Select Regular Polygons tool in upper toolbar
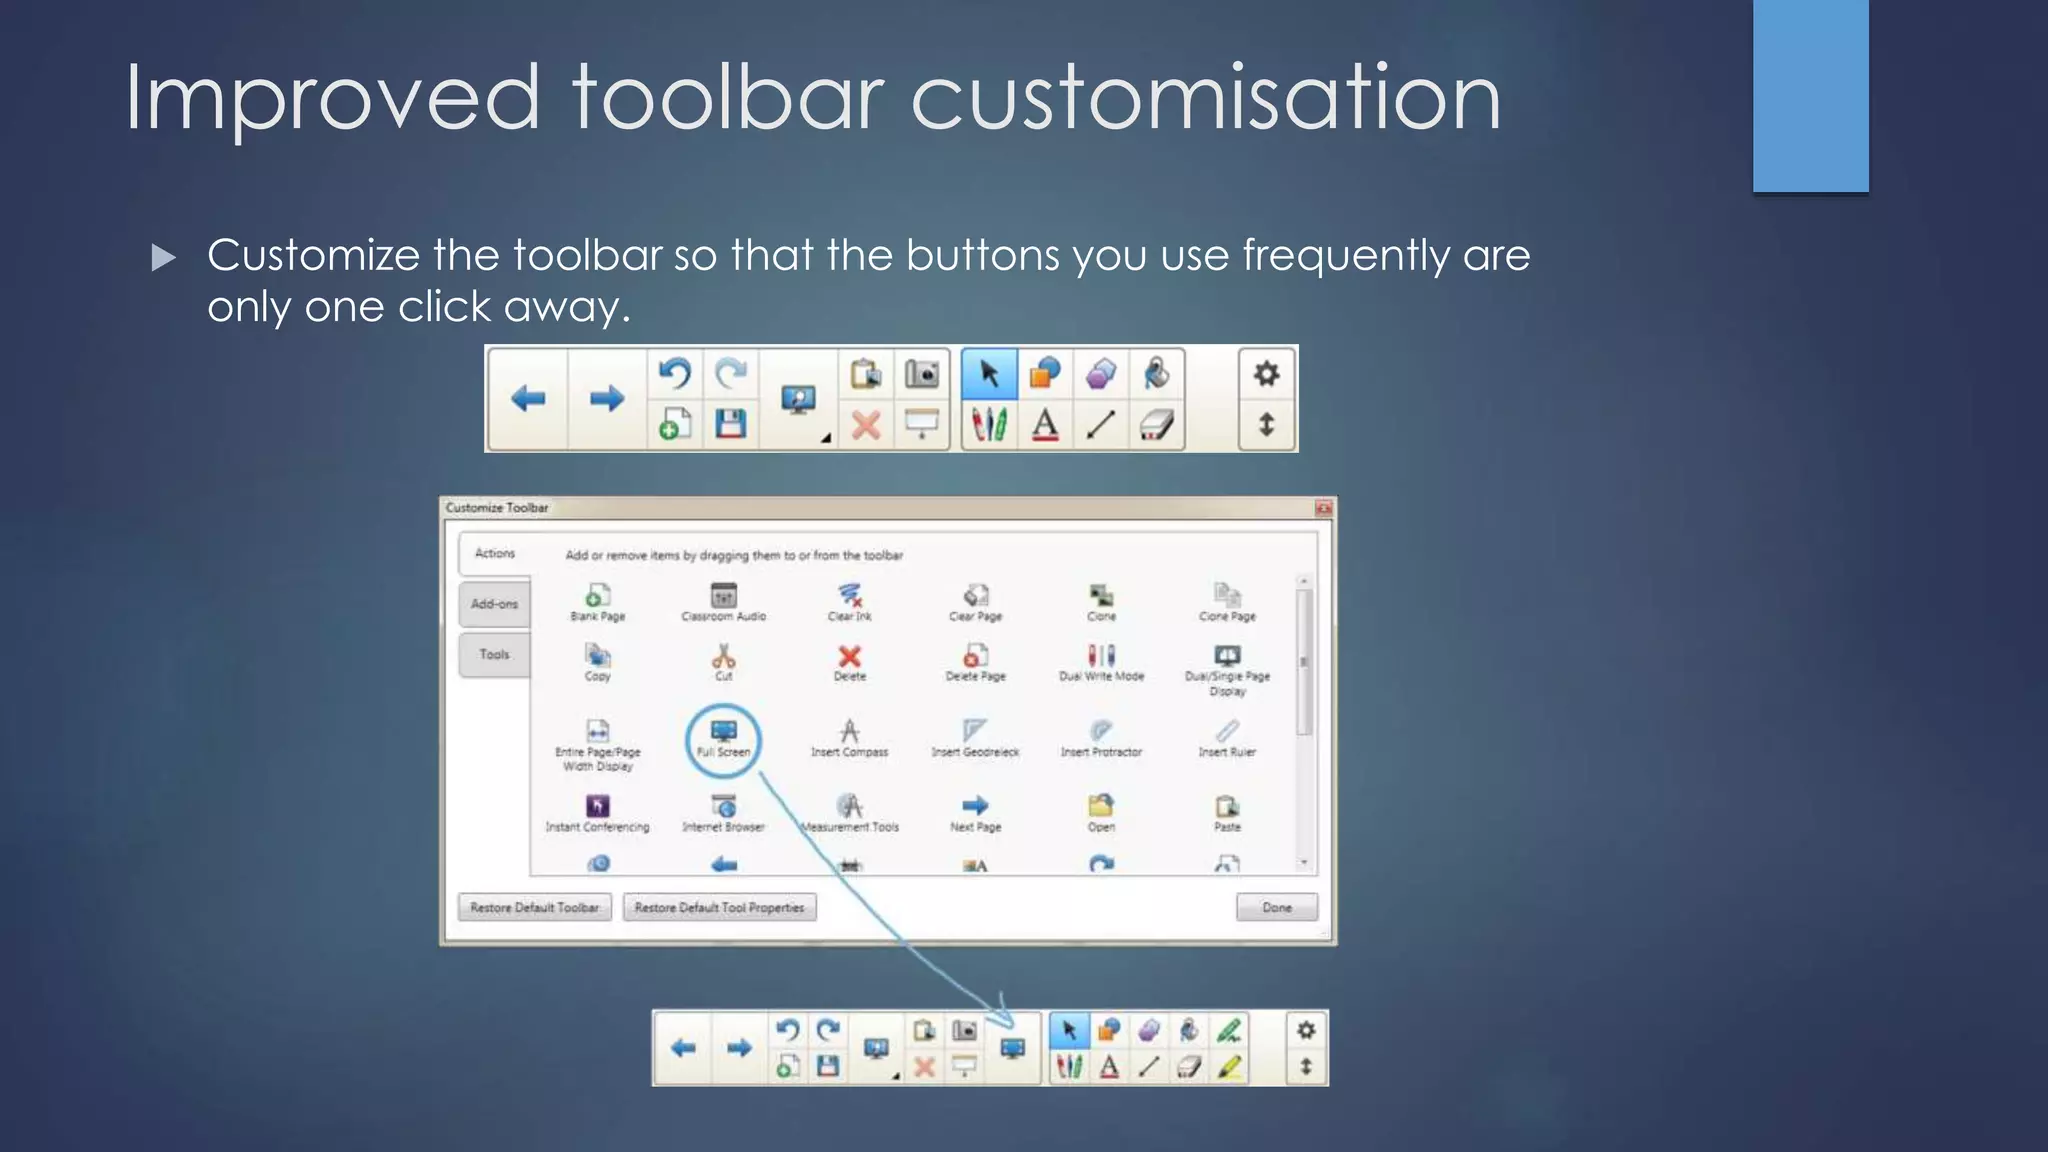2048x1152 pixels. [1101, 373]
